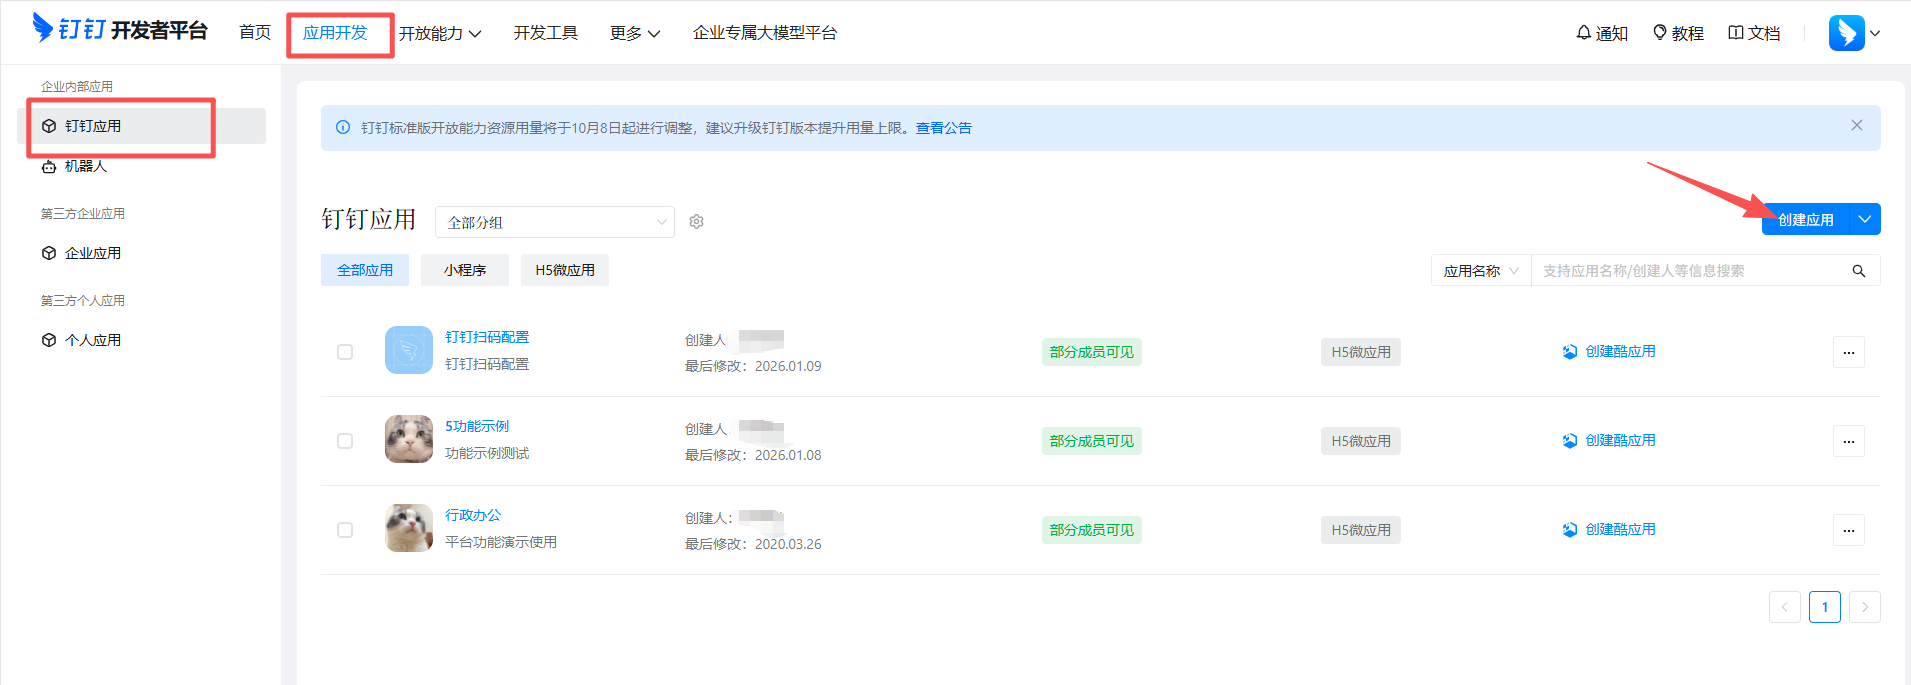Image resolution: width=1911 pixels, height=685 pixels.
Task: Expand the 更多 menu
Action: pos(635,33)
